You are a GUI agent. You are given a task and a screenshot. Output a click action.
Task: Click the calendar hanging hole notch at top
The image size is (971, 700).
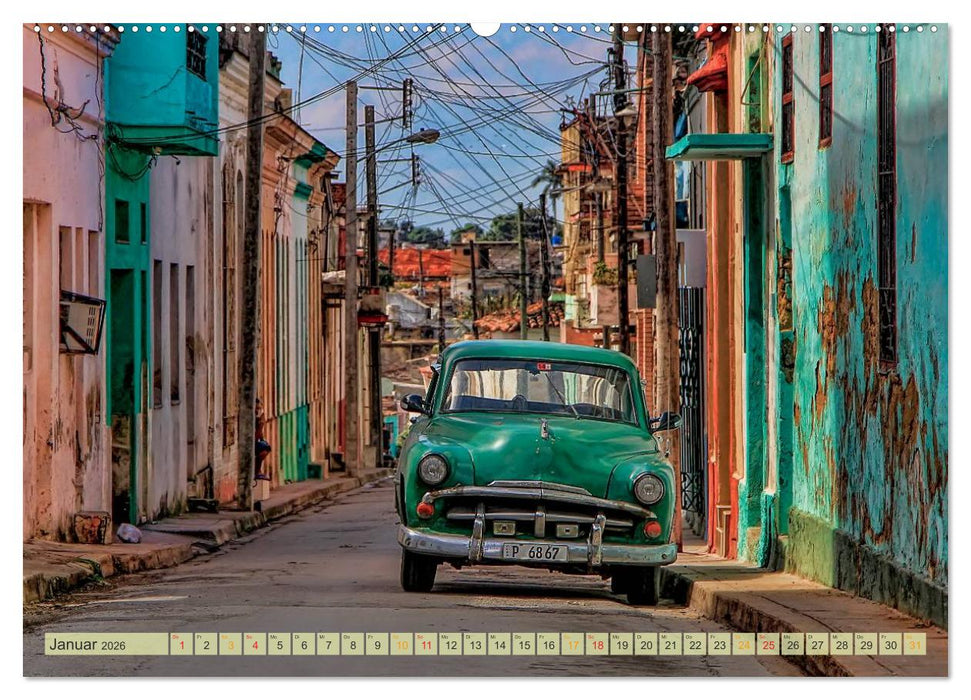coord(485,28)
